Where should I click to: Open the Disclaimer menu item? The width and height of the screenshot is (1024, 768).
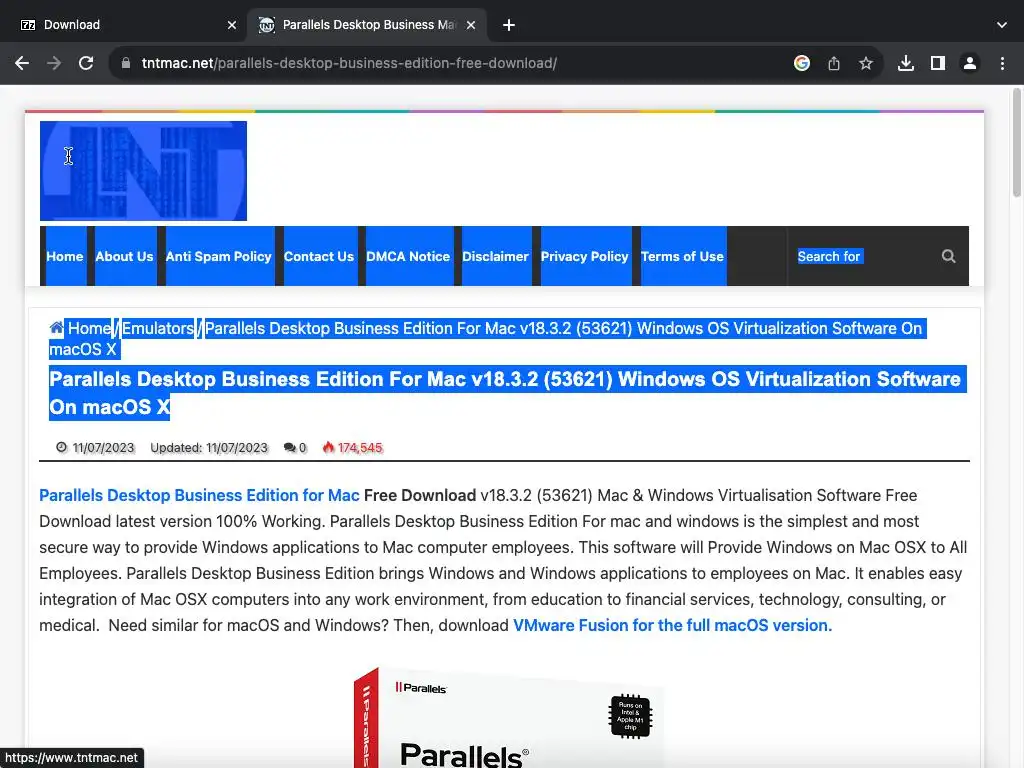coord(495,257)
